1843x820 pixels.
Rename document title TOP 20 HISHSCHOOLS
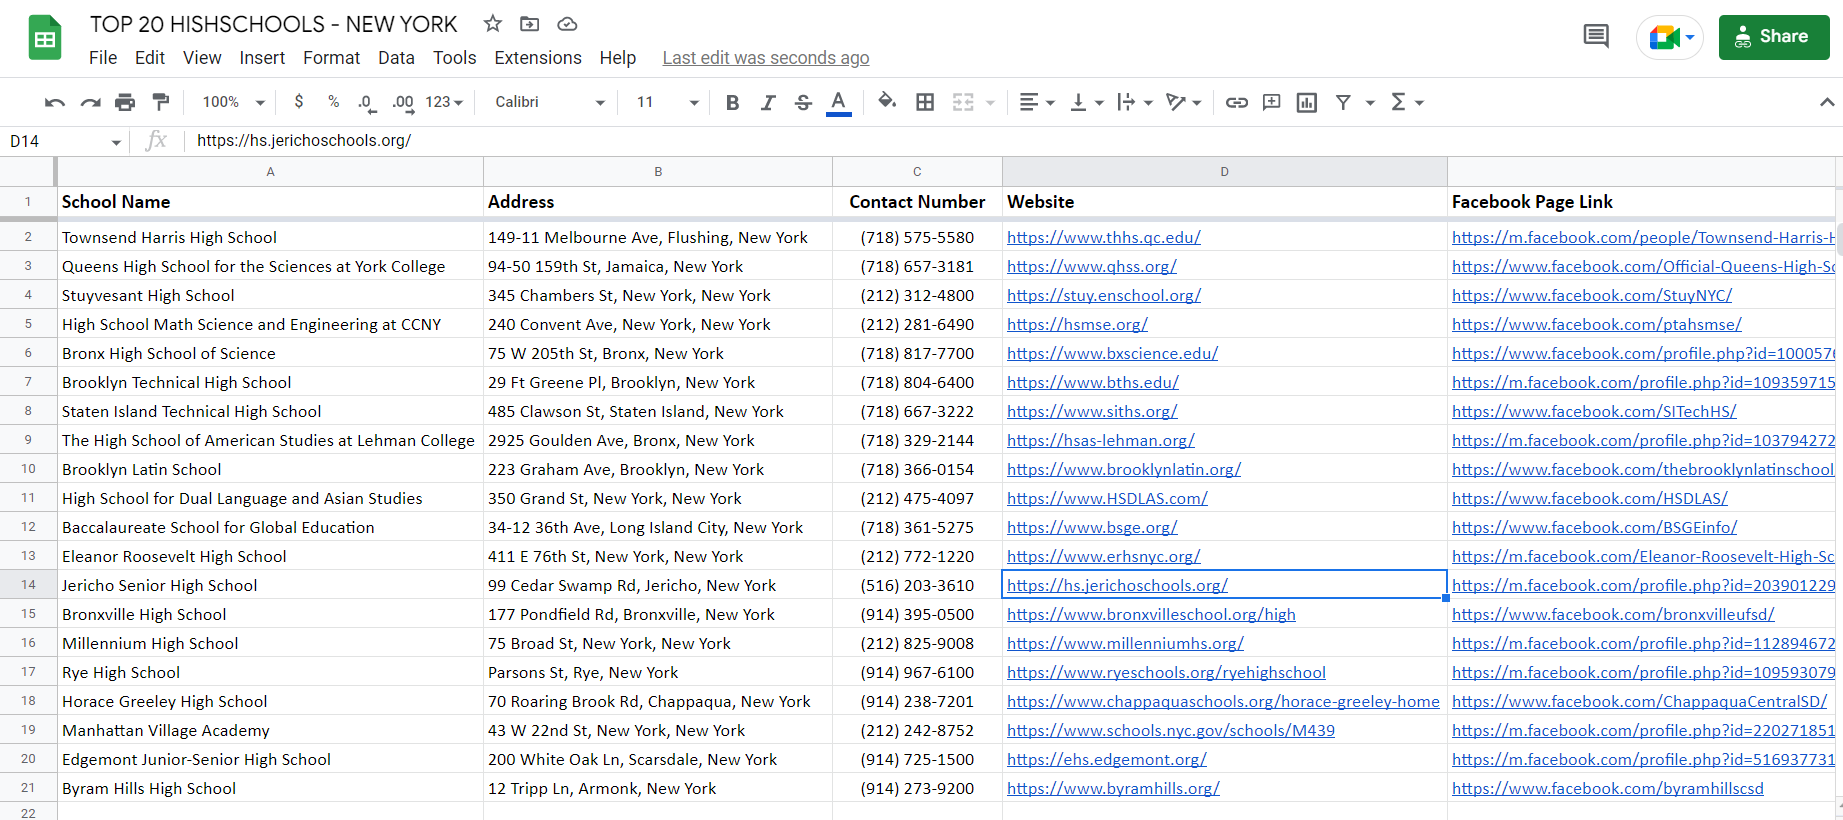click(273, 24)
